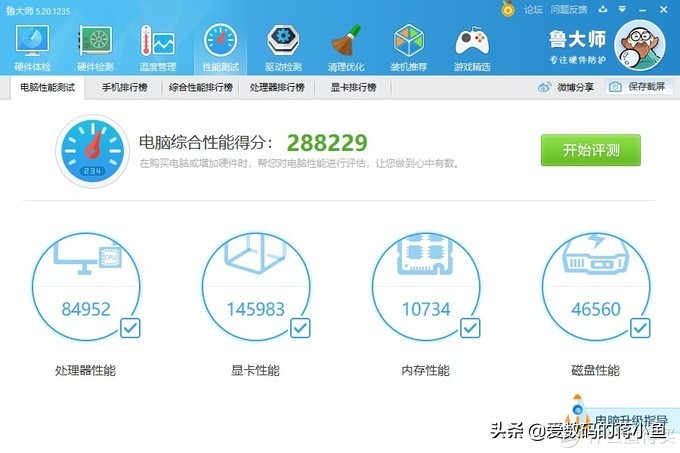Click the graphics card cube icon

(256, 254)
